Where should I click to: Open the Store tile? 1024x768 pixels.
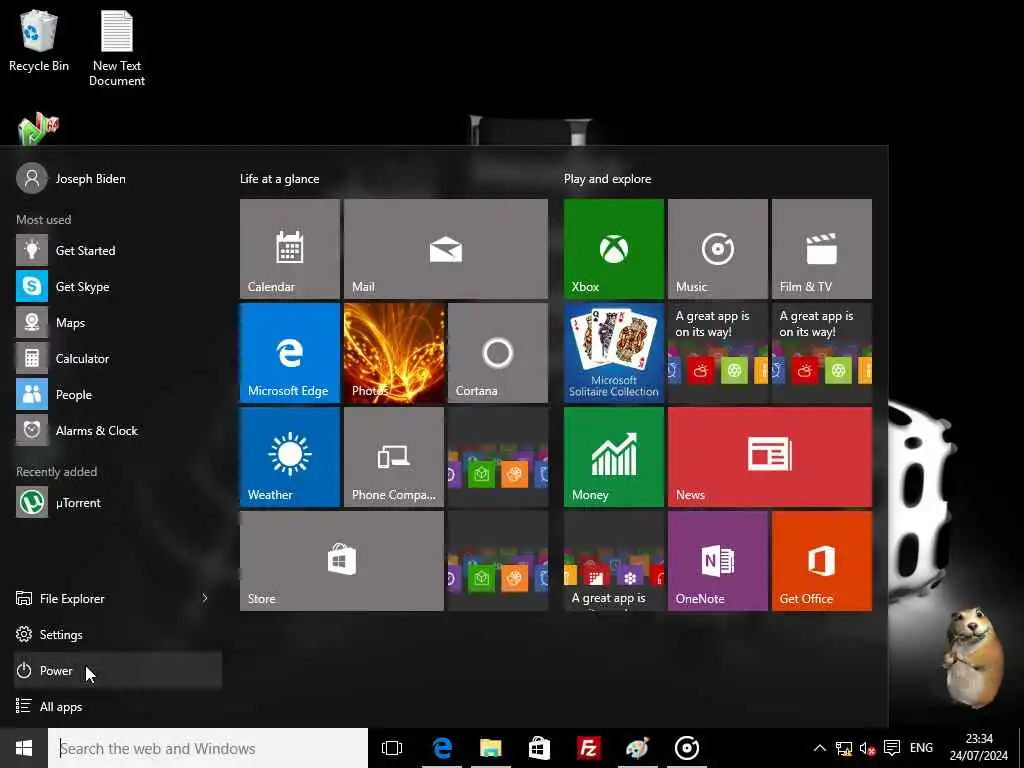coord(342,560)
